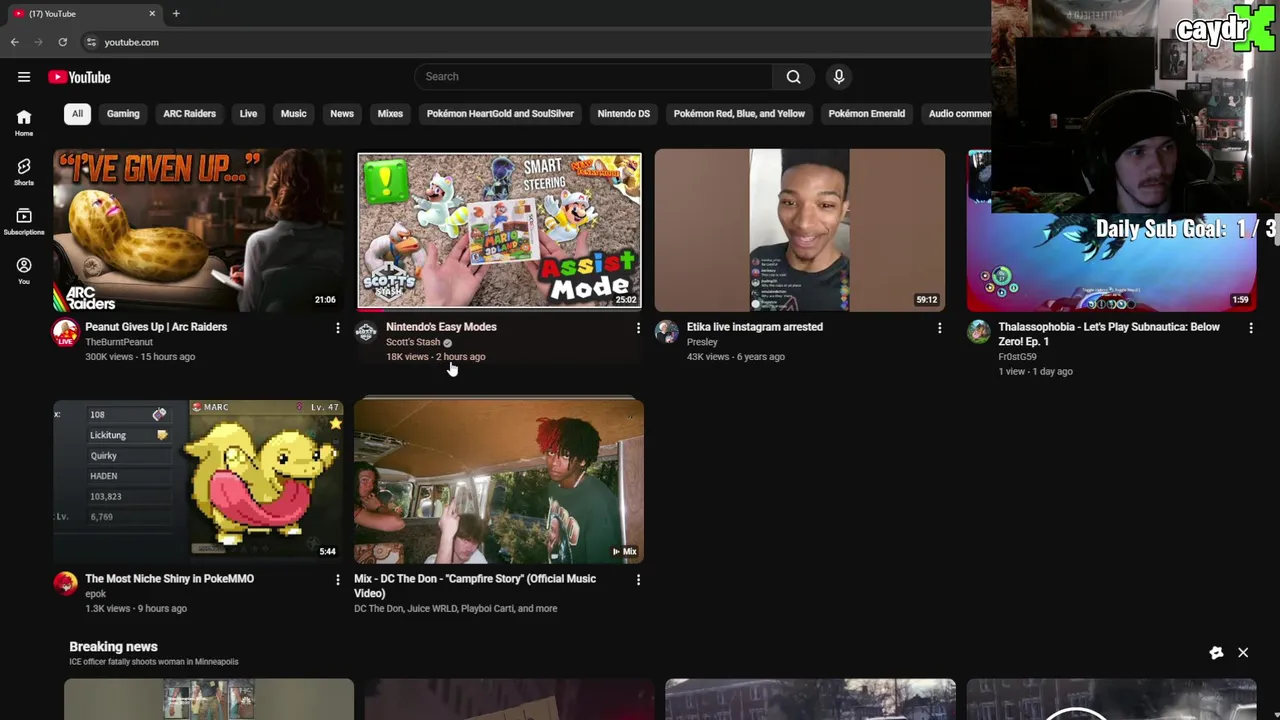Screen dimensions: 1280x720
Task: Open Fr0stG59 channel avatar
Action: (x=978, y=333)
